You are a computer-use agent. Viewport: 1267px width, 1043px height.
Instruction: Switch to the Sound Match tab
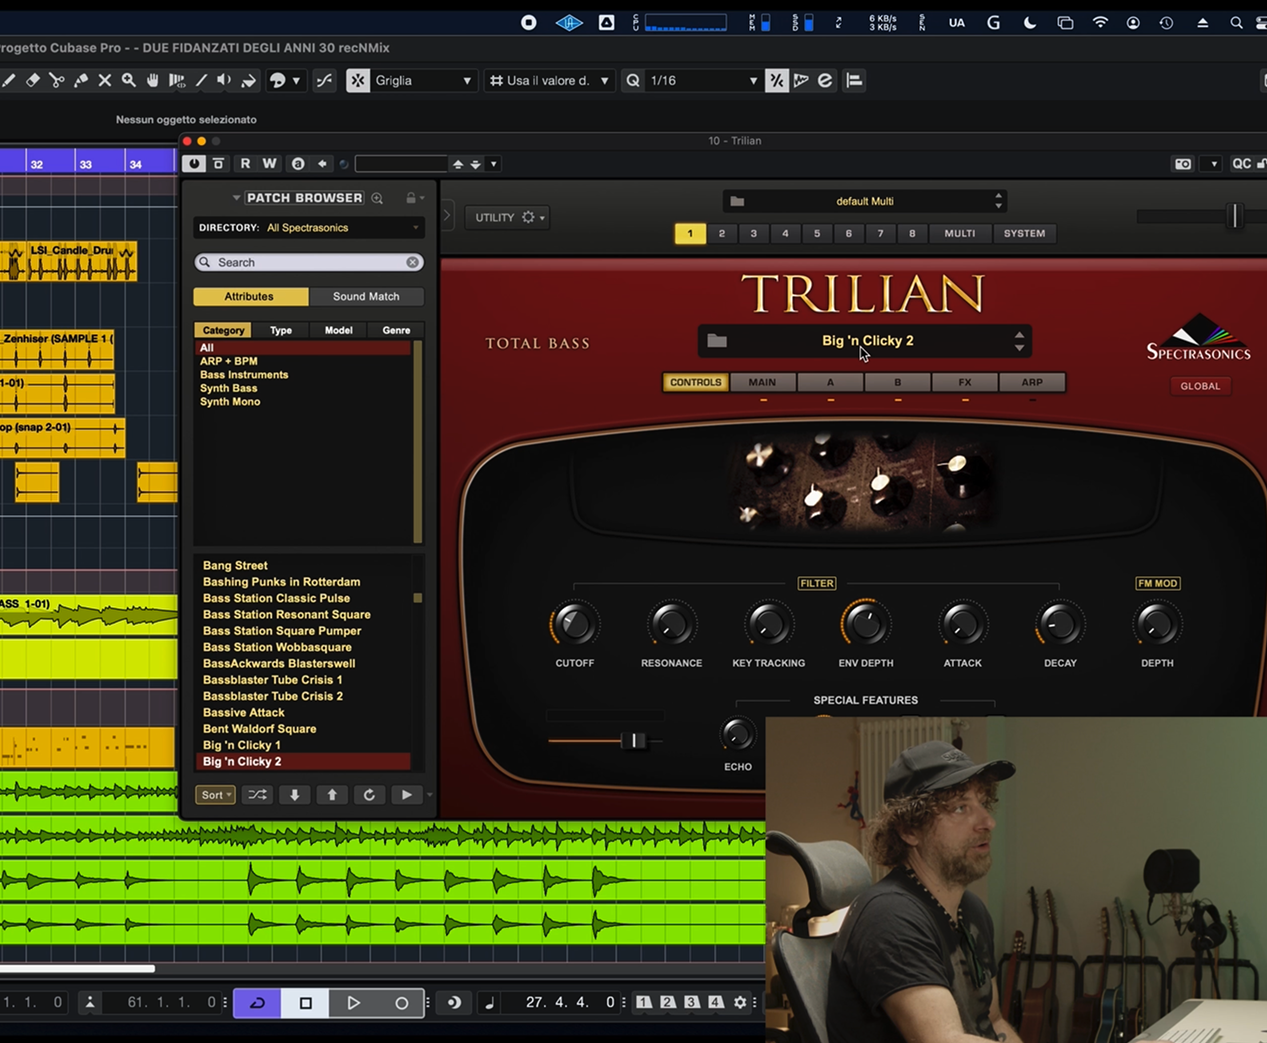(366, 297)
